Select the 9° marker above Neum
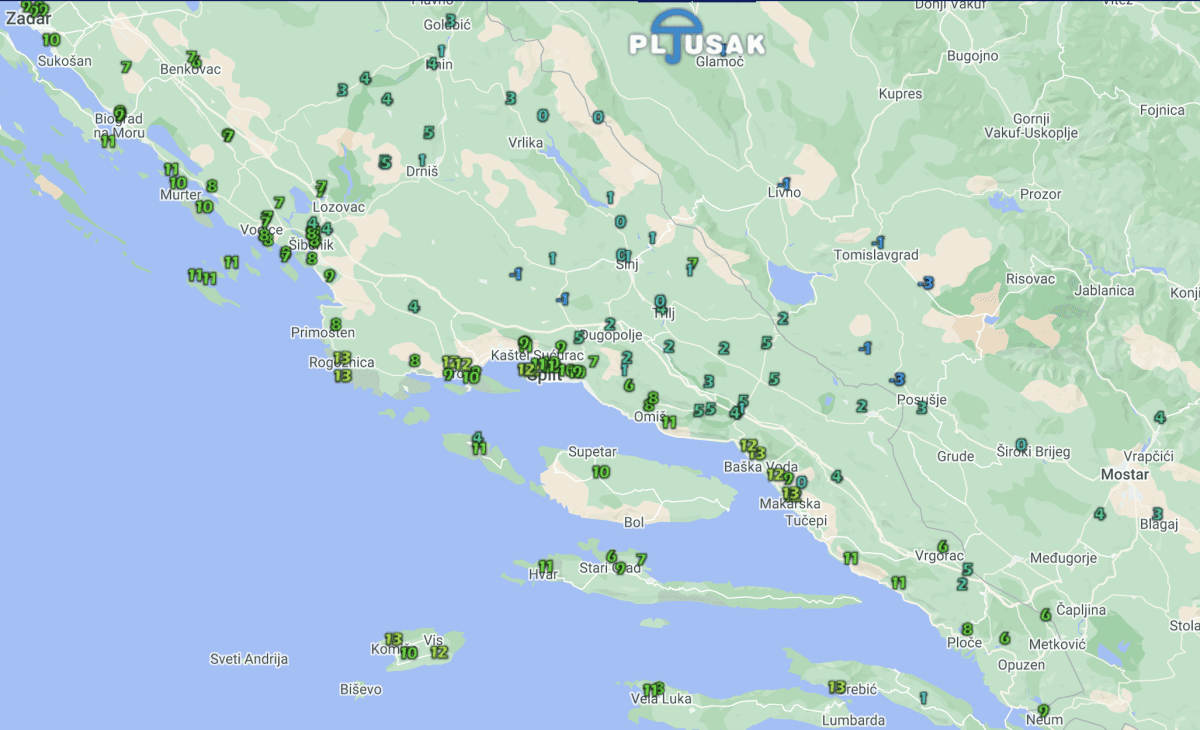Image resolution: width=1200 pixels, height=730 pixels. point(1044,710)
